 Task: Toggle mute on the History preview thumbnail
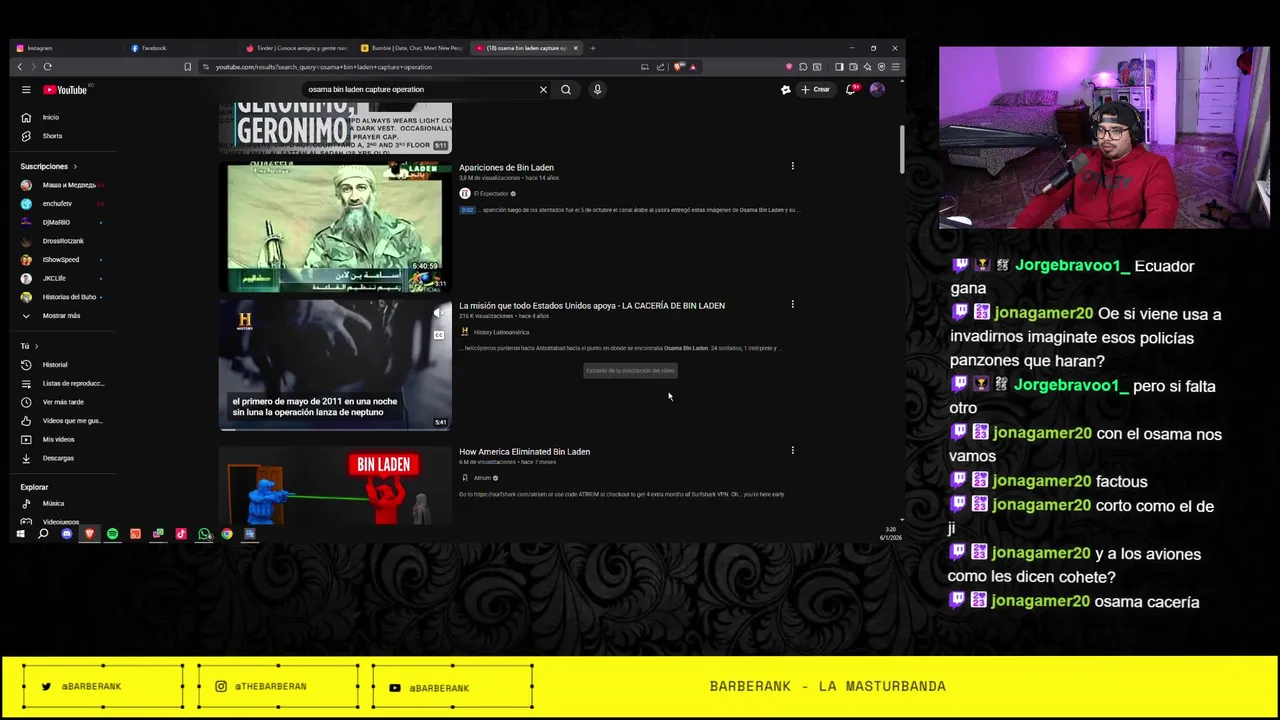coord(438,313)
